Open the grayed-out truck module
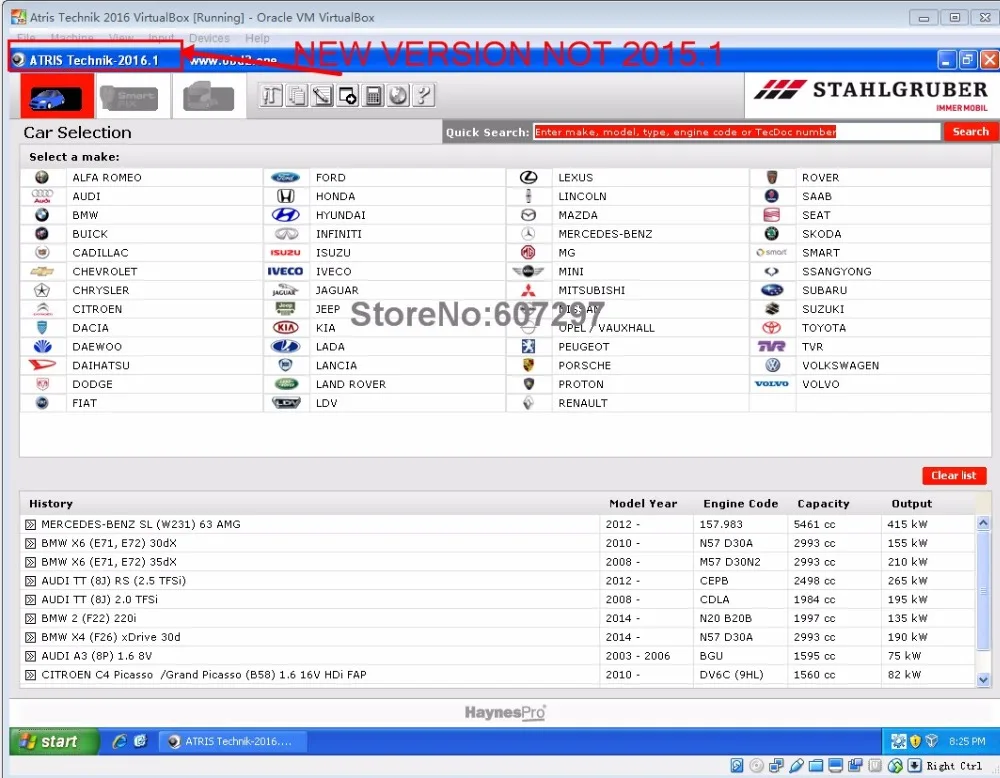 coord(208,97)
